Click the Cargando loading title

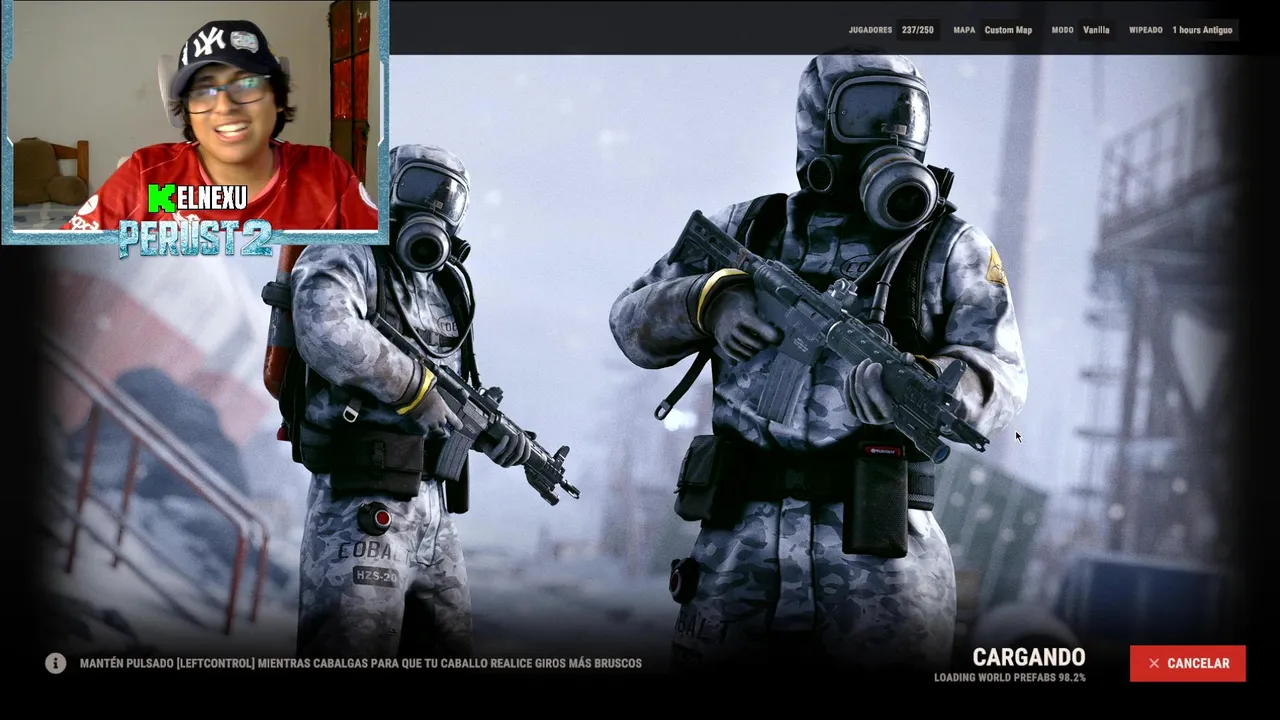coord(1029,657)
